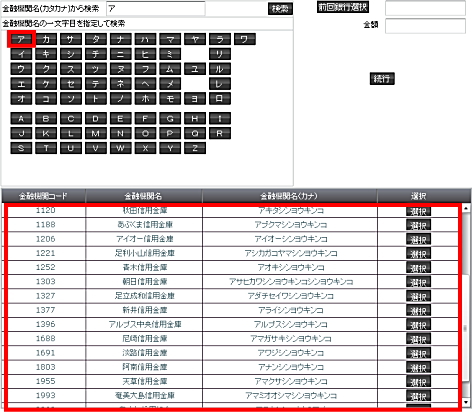474x413 pixels.
Task: Choose the キ kana button
Action: coord(46,54)
